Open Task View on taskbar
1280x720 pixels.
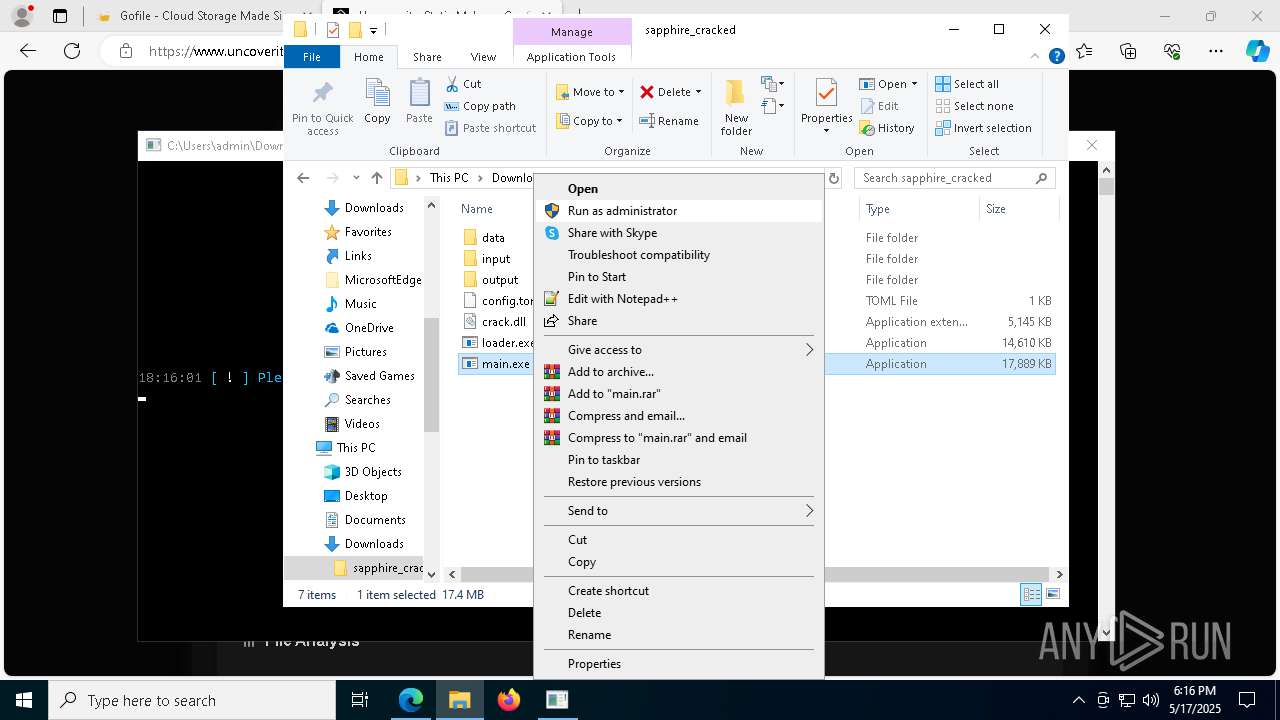pyautogui.click(x=360, y=700)
